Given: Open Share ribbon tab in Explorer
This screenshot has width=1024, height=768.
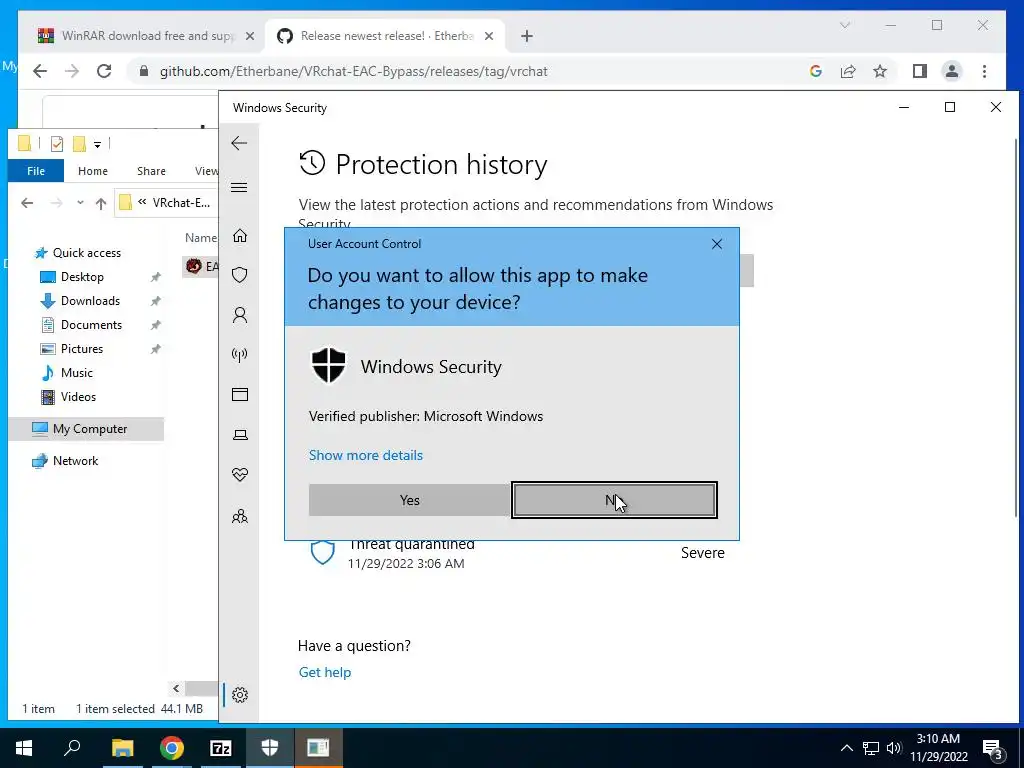Looking at the screenshot, I should [151, 170].
